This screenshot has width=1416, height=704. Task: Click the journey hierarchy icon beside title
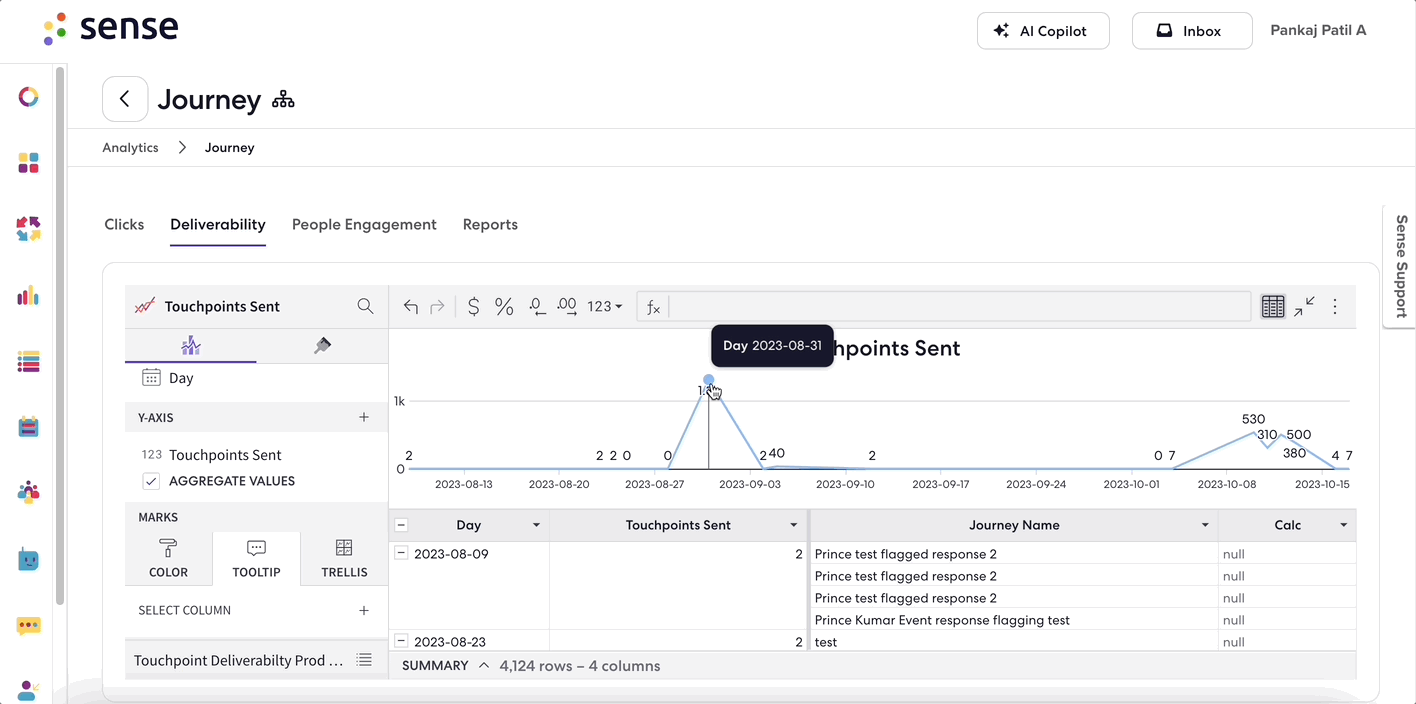coord(283,100)
